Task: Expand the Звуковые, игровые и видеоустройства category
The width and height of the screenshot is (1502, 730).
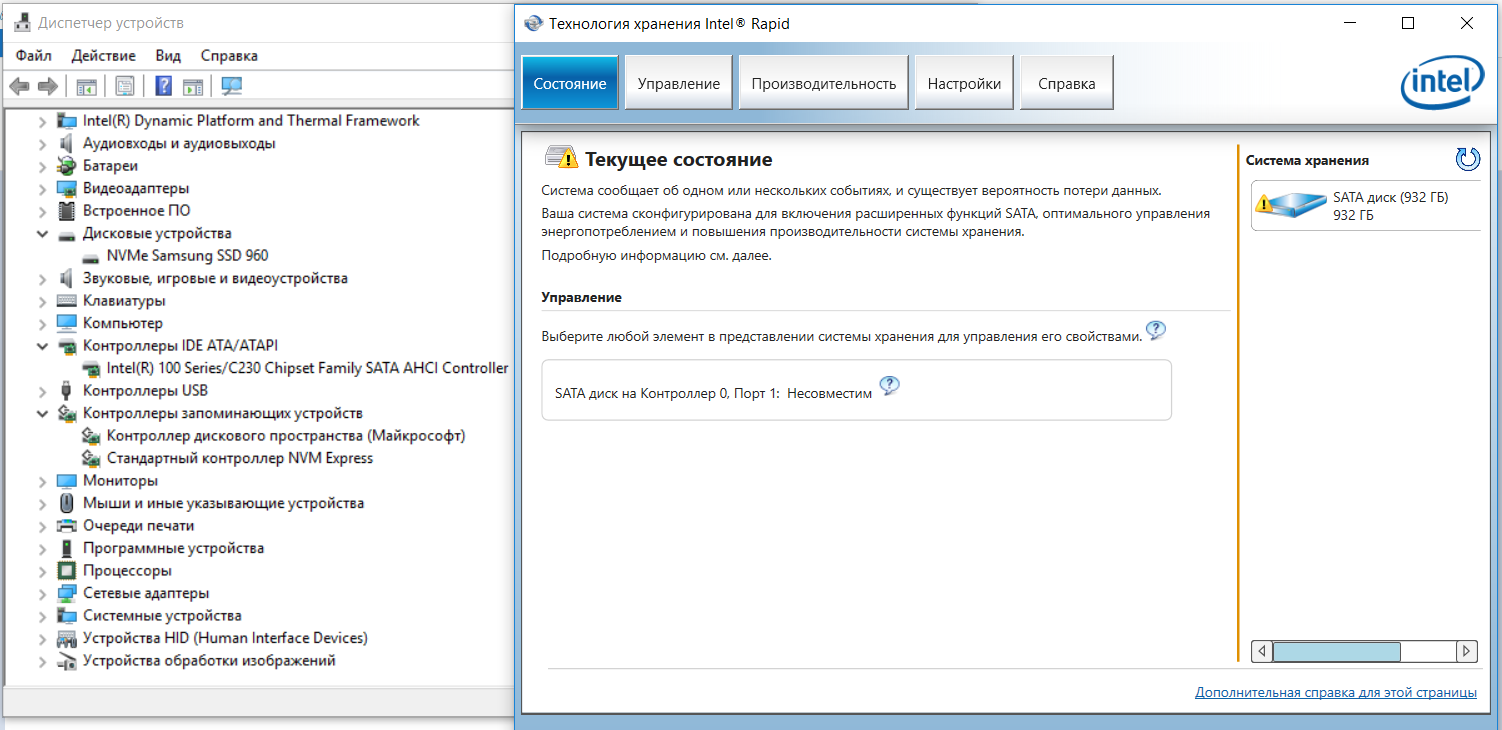Action: (x=42, y=278)
